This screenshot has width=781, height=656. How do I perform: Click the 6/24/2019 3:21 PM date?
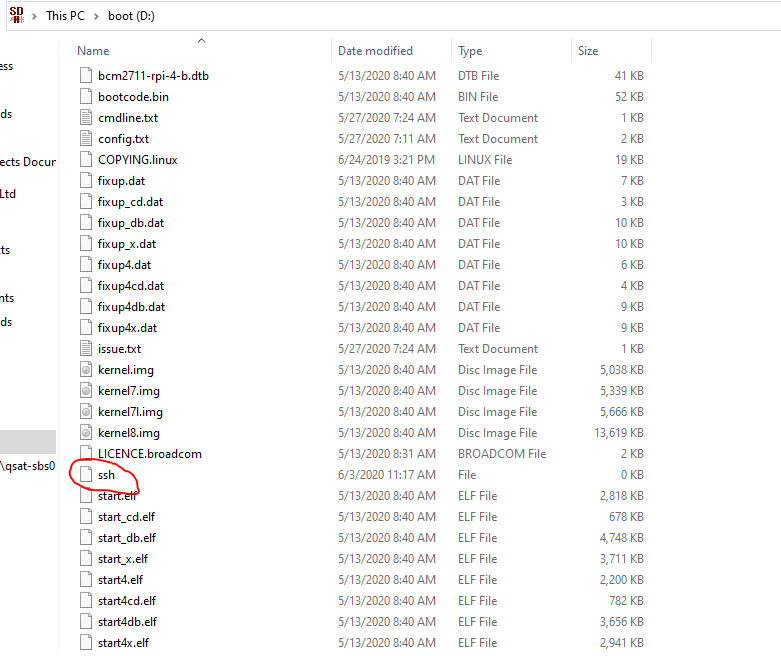pos(387,159)
